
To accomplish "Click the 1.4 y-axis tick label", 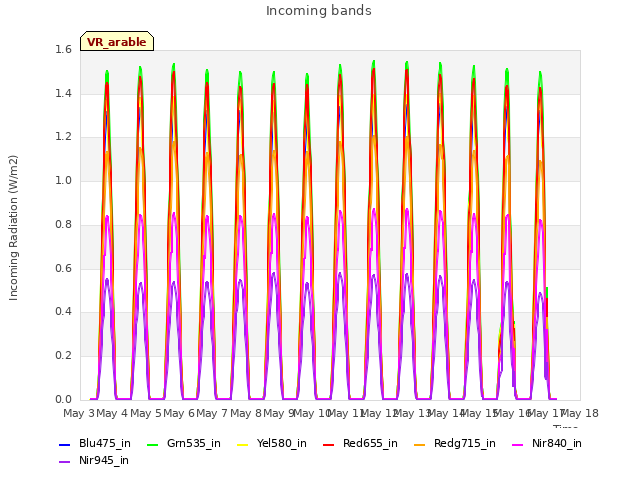I will coord(63,93).
